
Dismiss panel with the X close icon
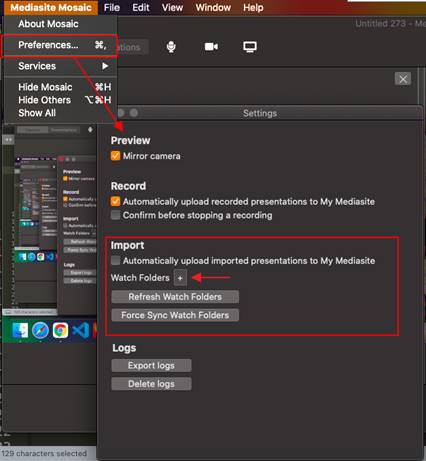pos(403,79)
